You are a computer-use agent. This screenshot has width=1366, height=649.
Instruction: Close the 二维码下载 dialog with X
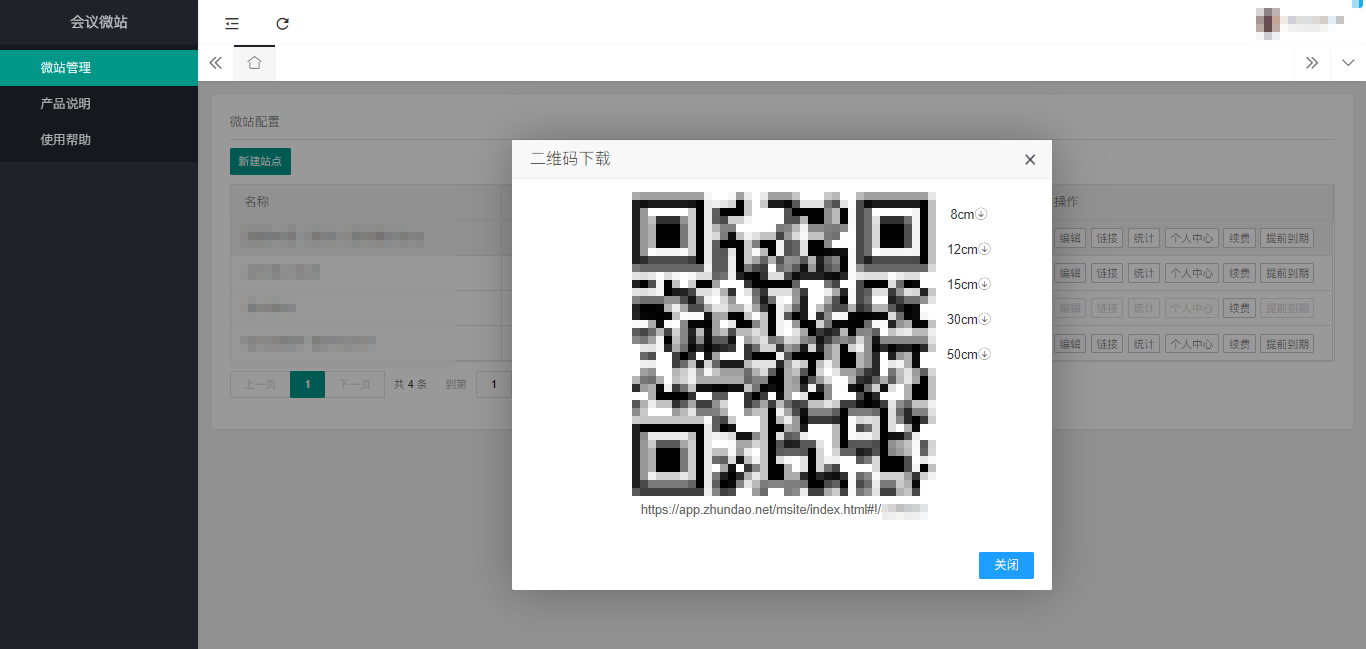point(1030,160)
